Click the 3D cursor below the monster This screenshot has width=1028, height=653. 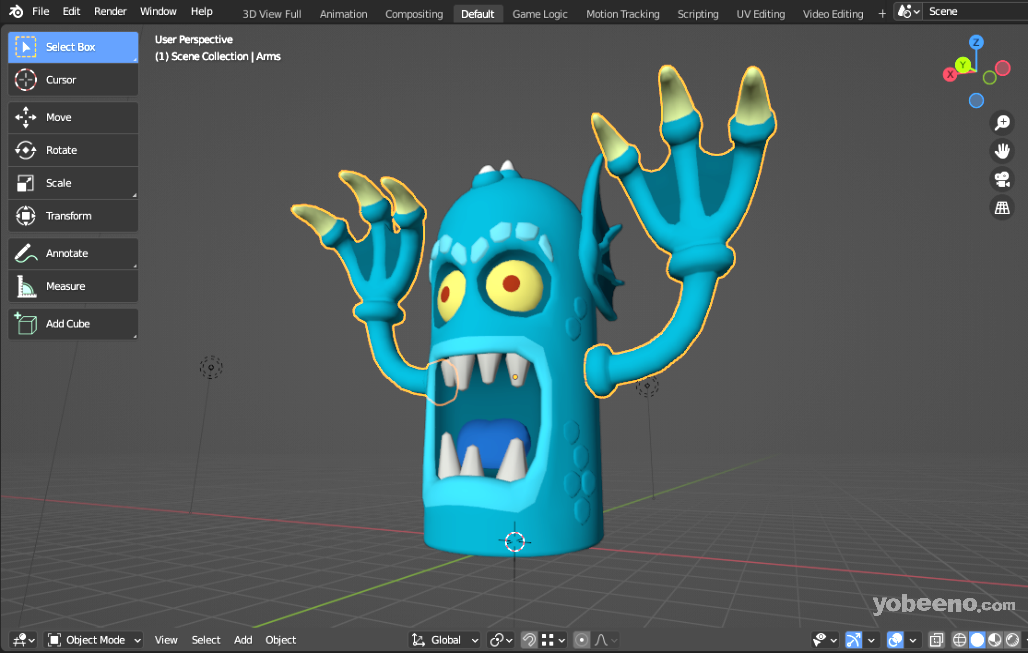[x=515, y=542]
